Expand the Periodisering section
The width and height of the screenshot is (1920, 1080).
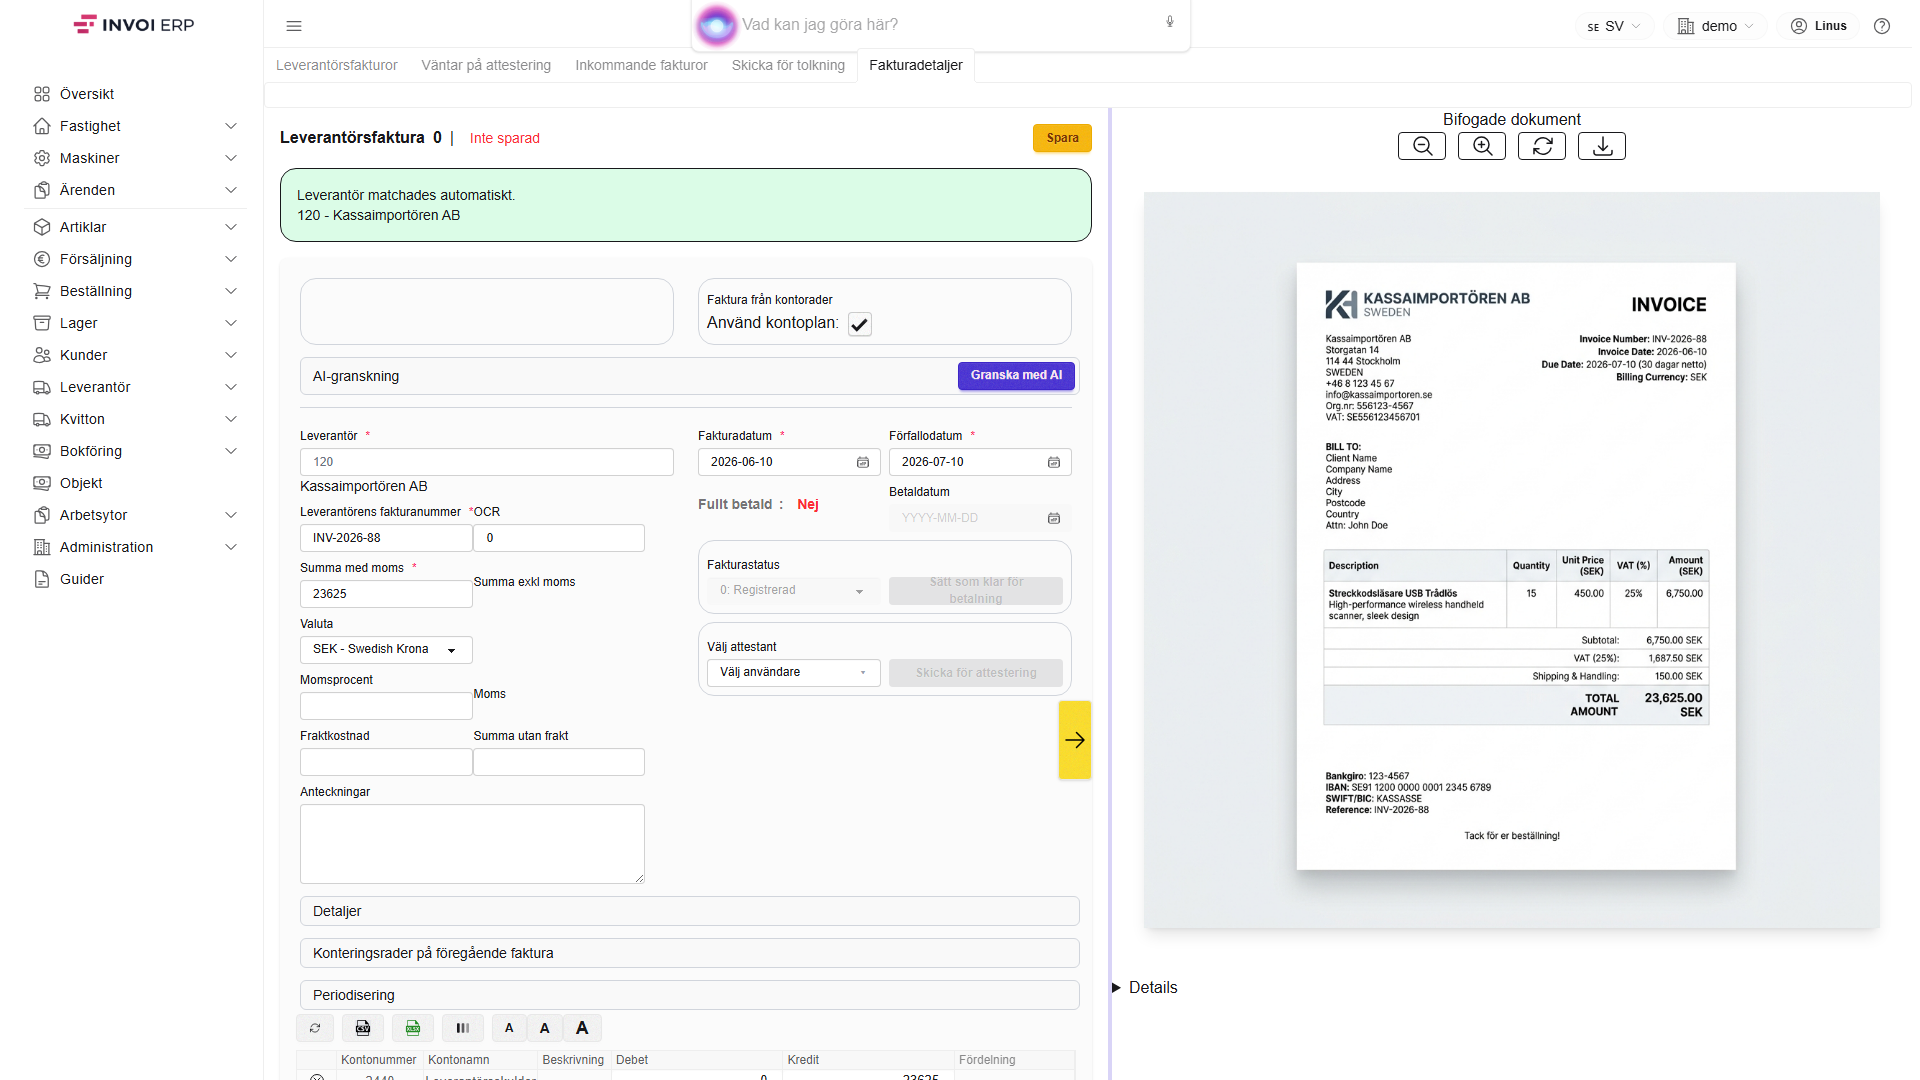tap(690, 995)
